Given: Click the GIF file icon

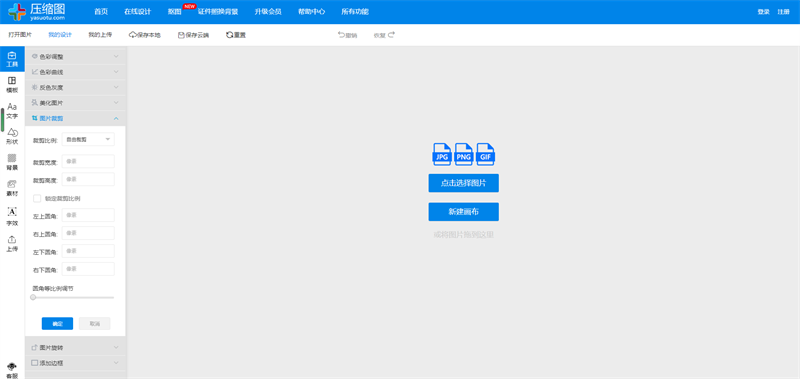Looking at the screenshot, I should coord(485,154).
